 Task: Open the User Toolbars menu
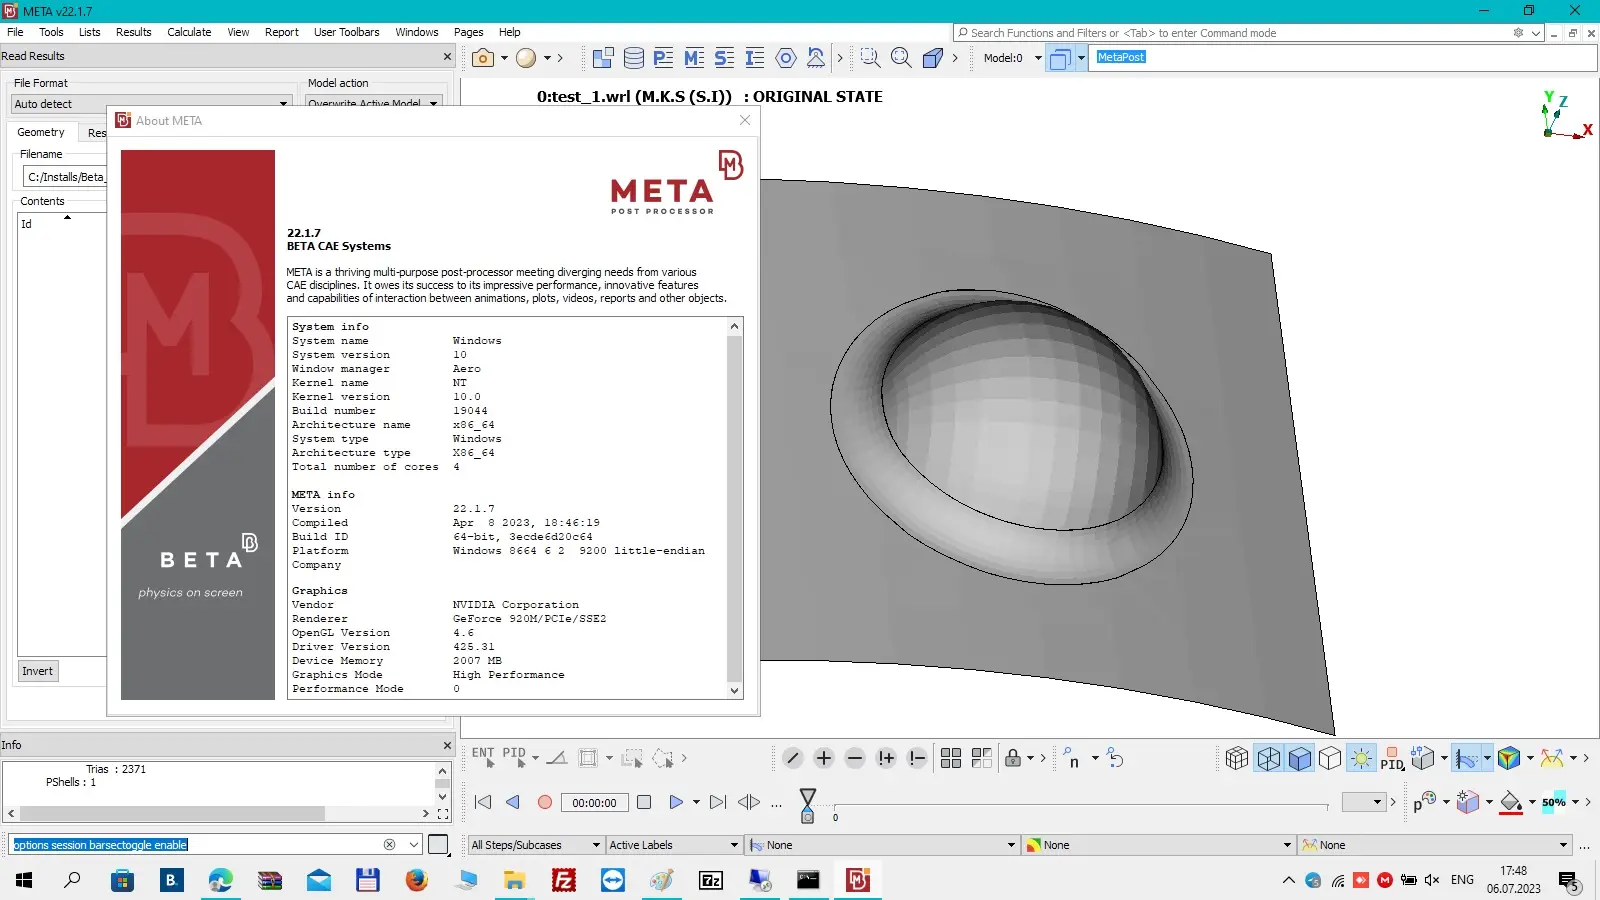pos(347,32)
